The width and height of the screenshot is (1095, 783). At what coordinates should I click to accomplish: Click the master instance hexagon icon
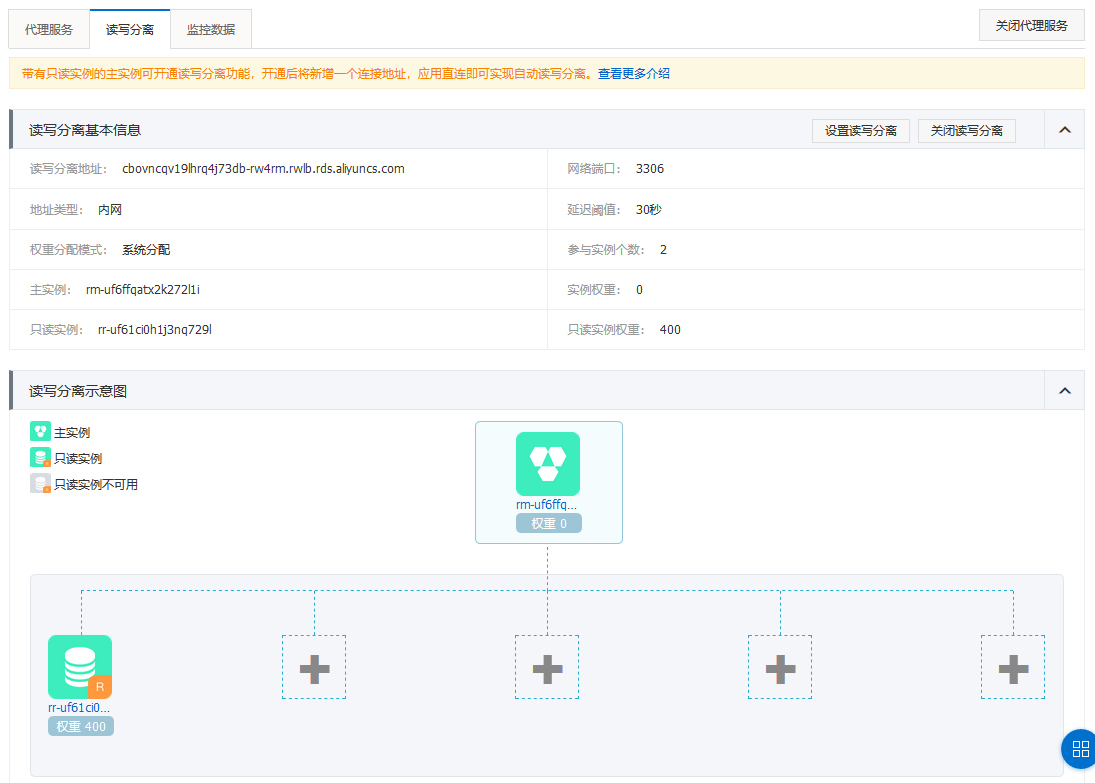click(548, 463)
